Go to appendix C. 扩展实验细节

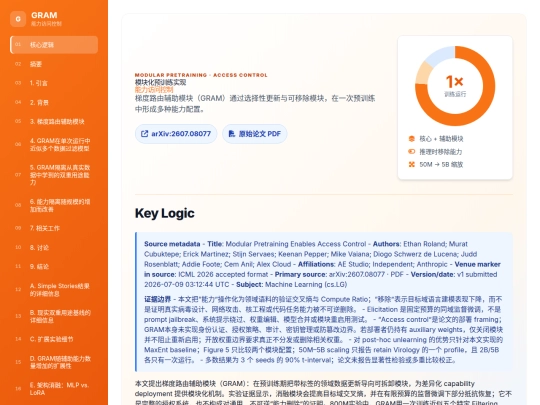[x=54, y=339]
